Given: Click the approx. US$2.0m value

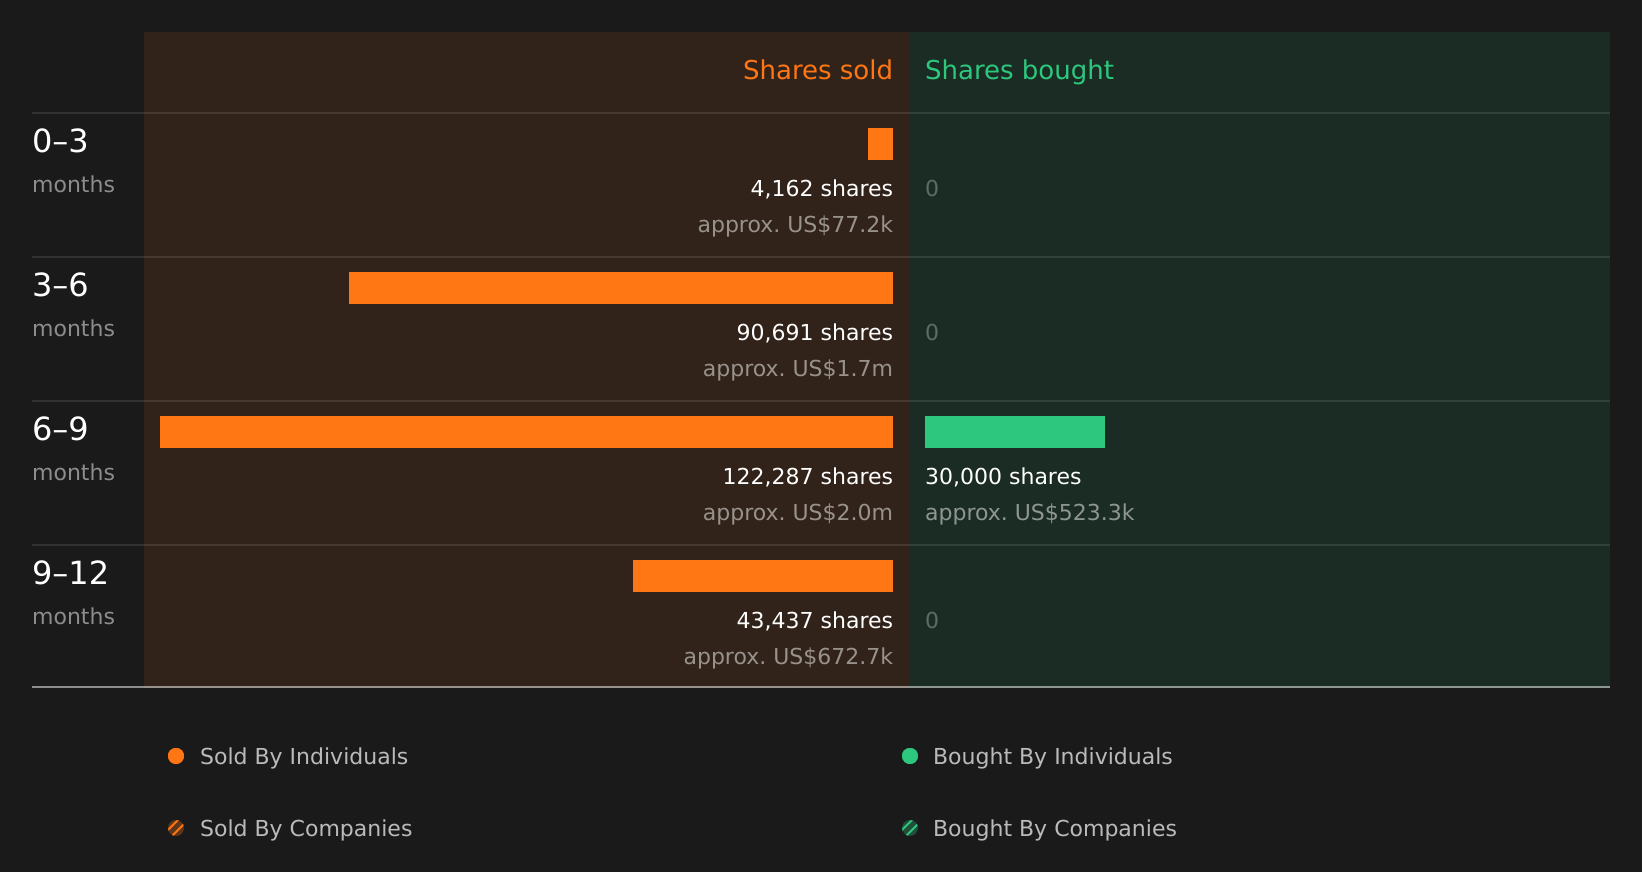Looking at the screenshot, I should [798, 512].
